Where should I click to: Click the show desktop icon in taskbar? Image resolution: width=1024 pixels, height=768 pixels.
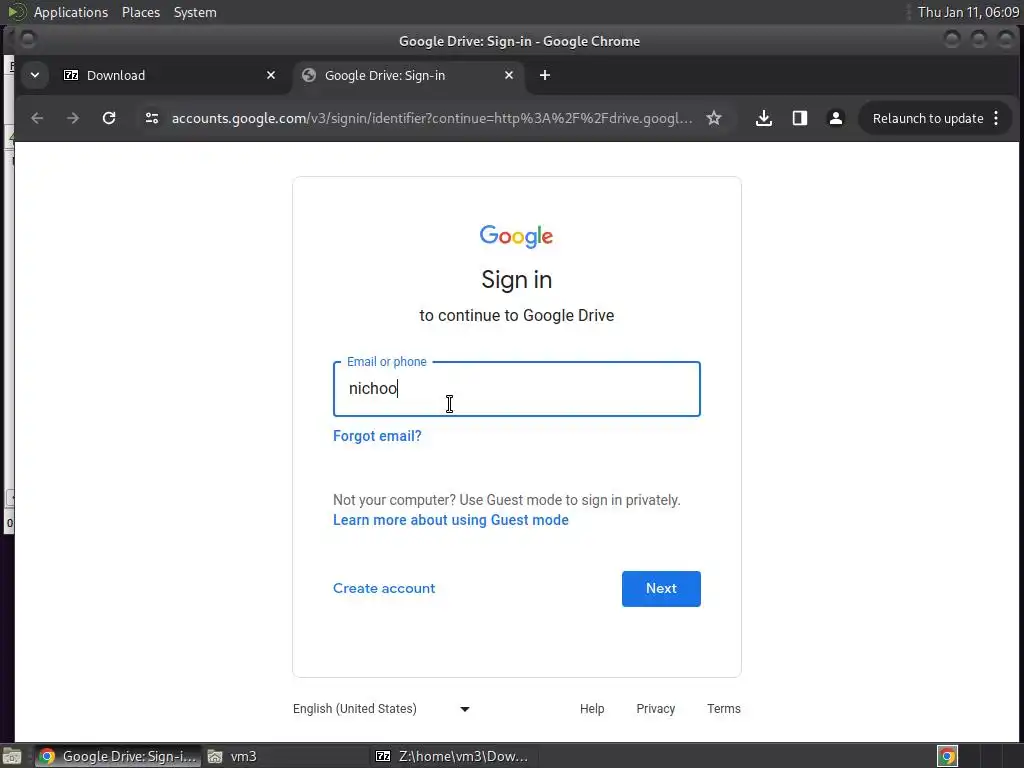click(12, 756)
